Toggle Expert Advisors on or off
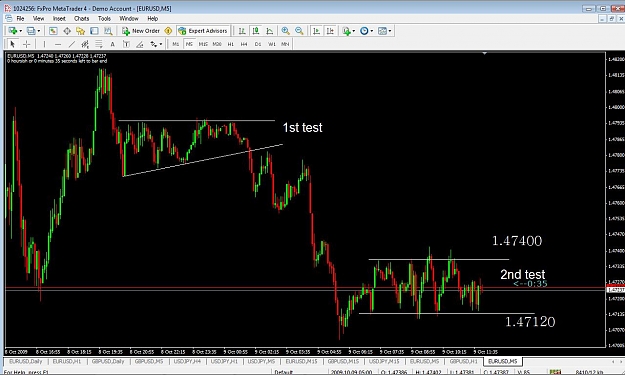This screenshot has height=375, width=625. 203,31
